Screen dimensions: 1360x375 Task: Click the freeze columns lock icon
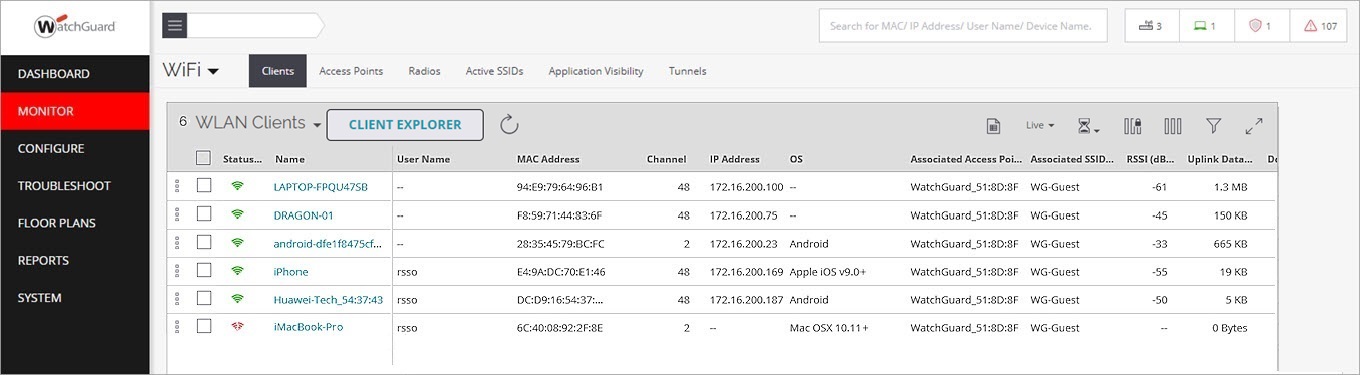point(1133,126)
